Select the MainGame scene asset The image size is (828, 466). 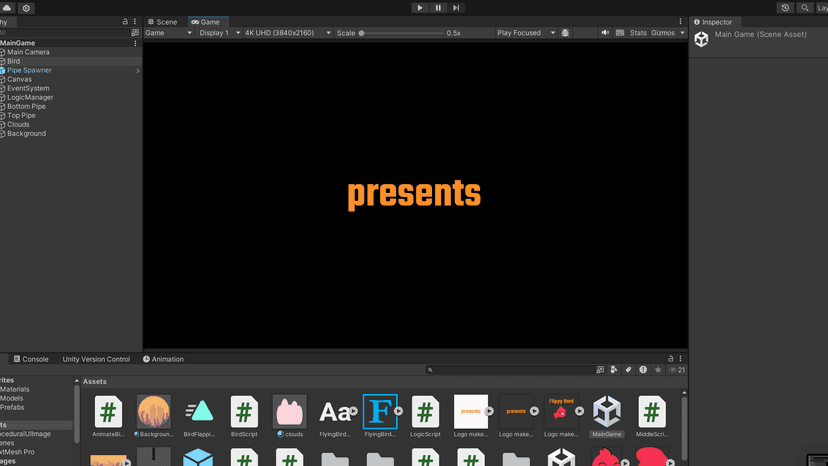607,416
